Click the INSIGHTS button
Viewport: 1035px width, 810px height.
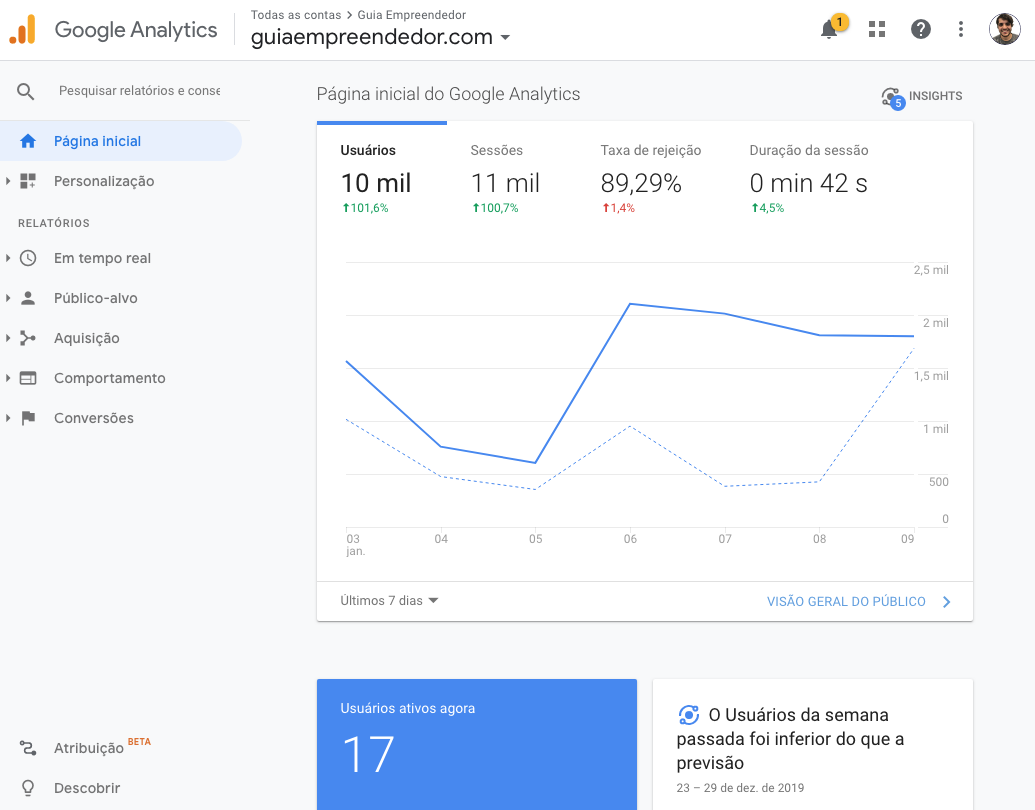[x=921, y=96]
